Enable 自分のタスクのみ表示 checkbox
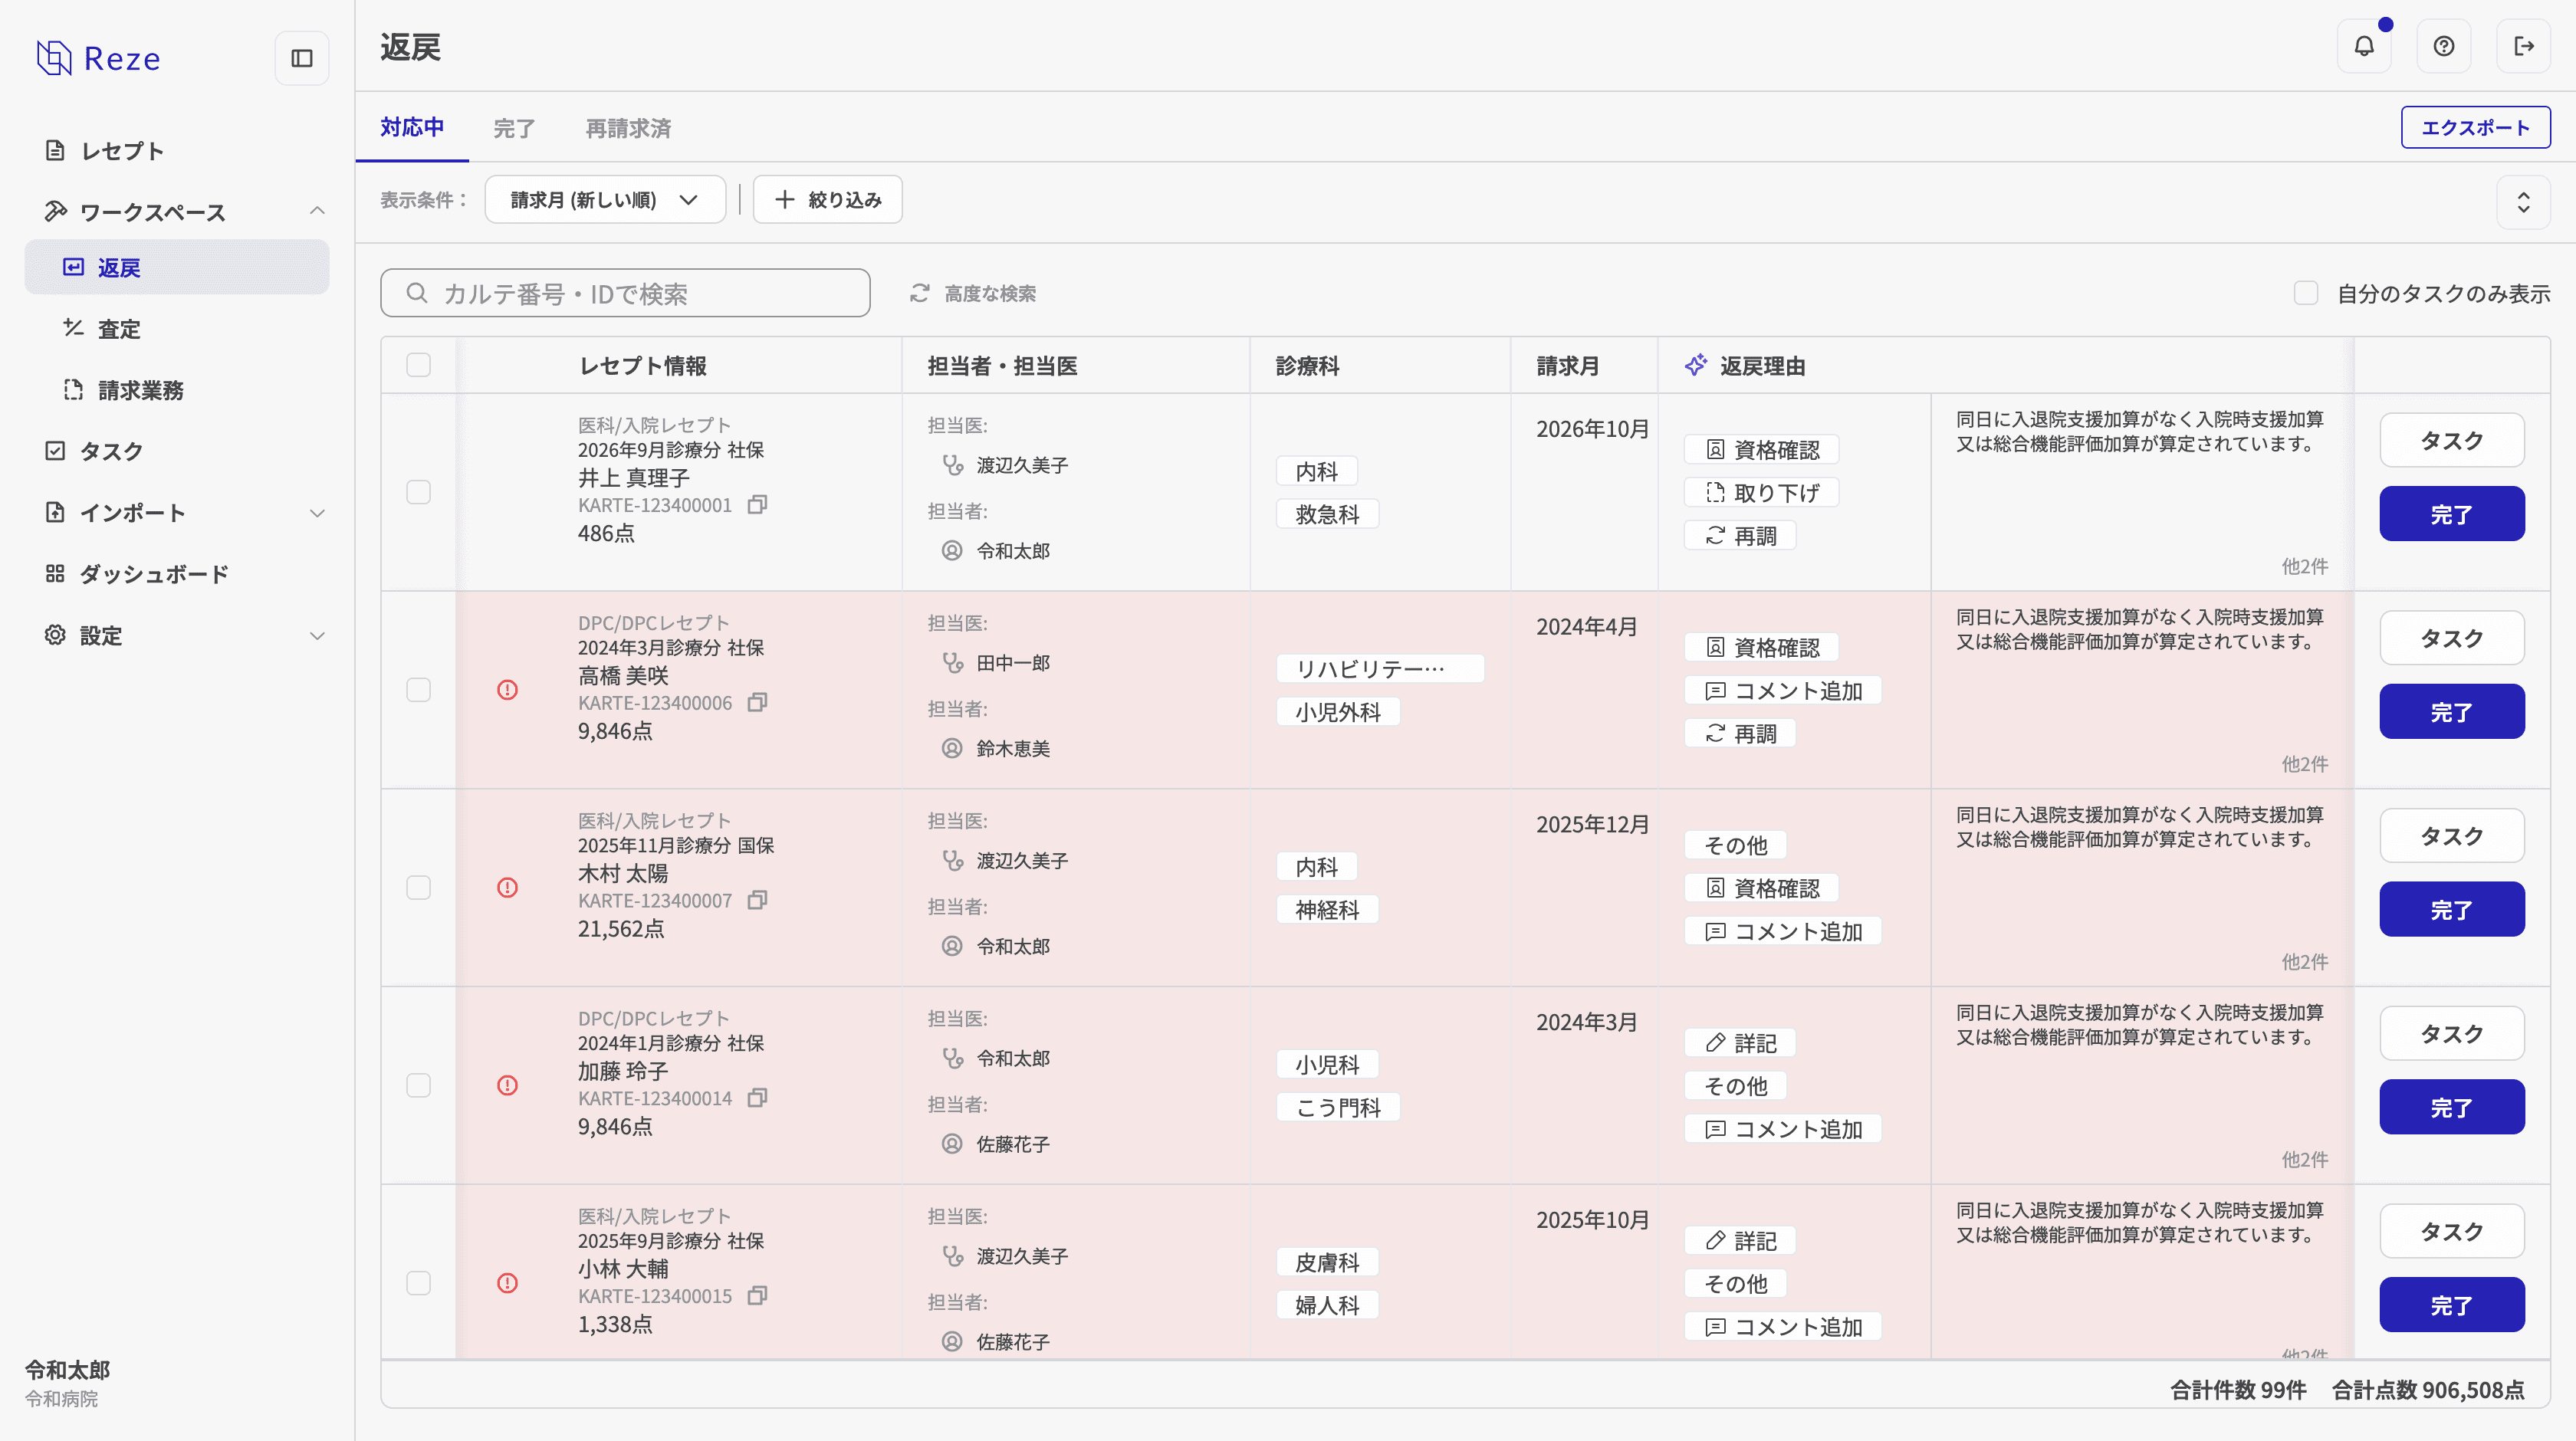 click(2306, 293)
